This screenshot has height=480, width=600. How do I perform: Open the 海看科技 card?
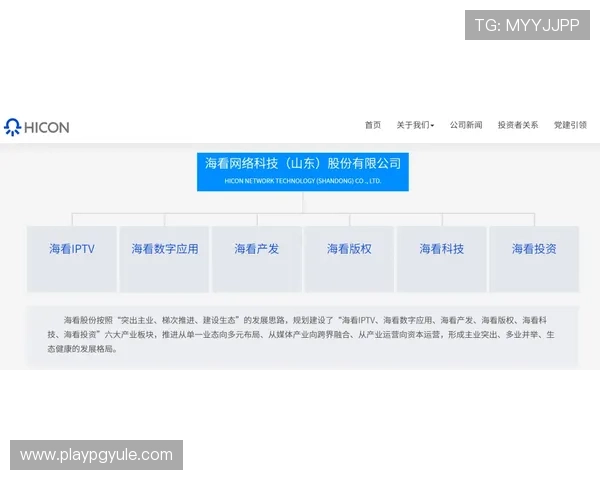[x=442, y=259]
